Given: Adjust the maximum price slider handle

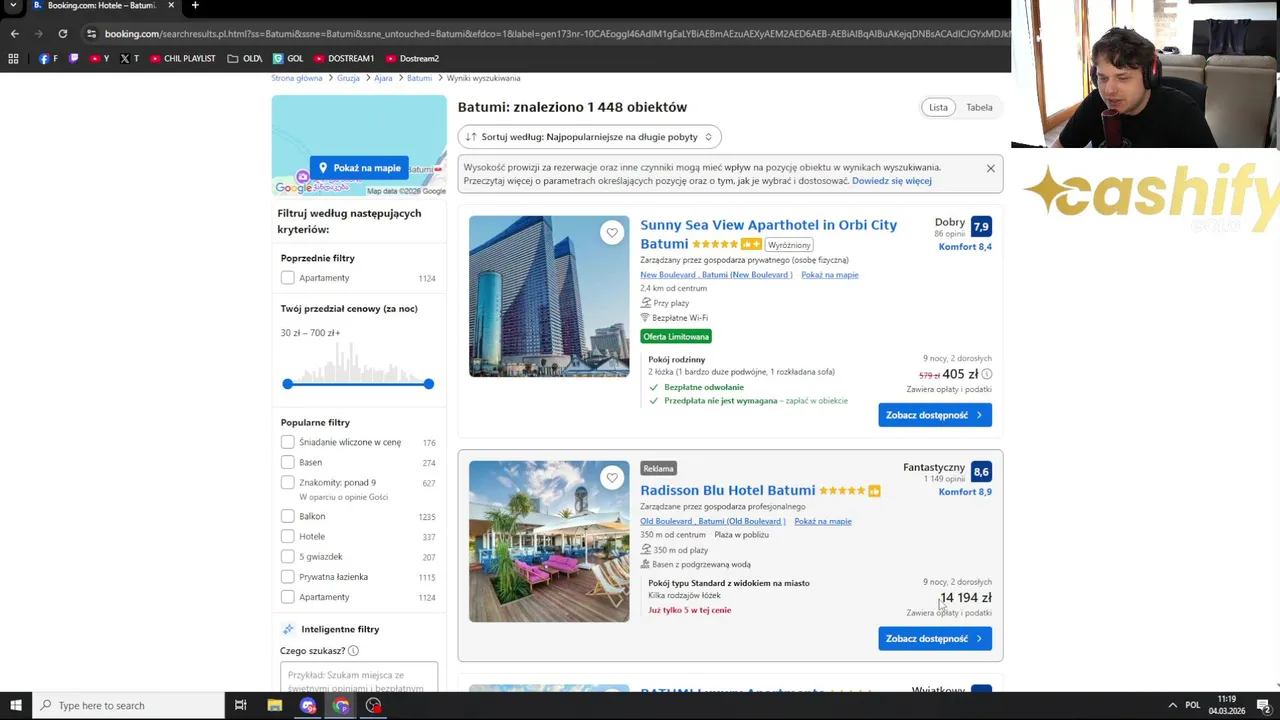Looking at the screenshot, I should tap(428, 384).
